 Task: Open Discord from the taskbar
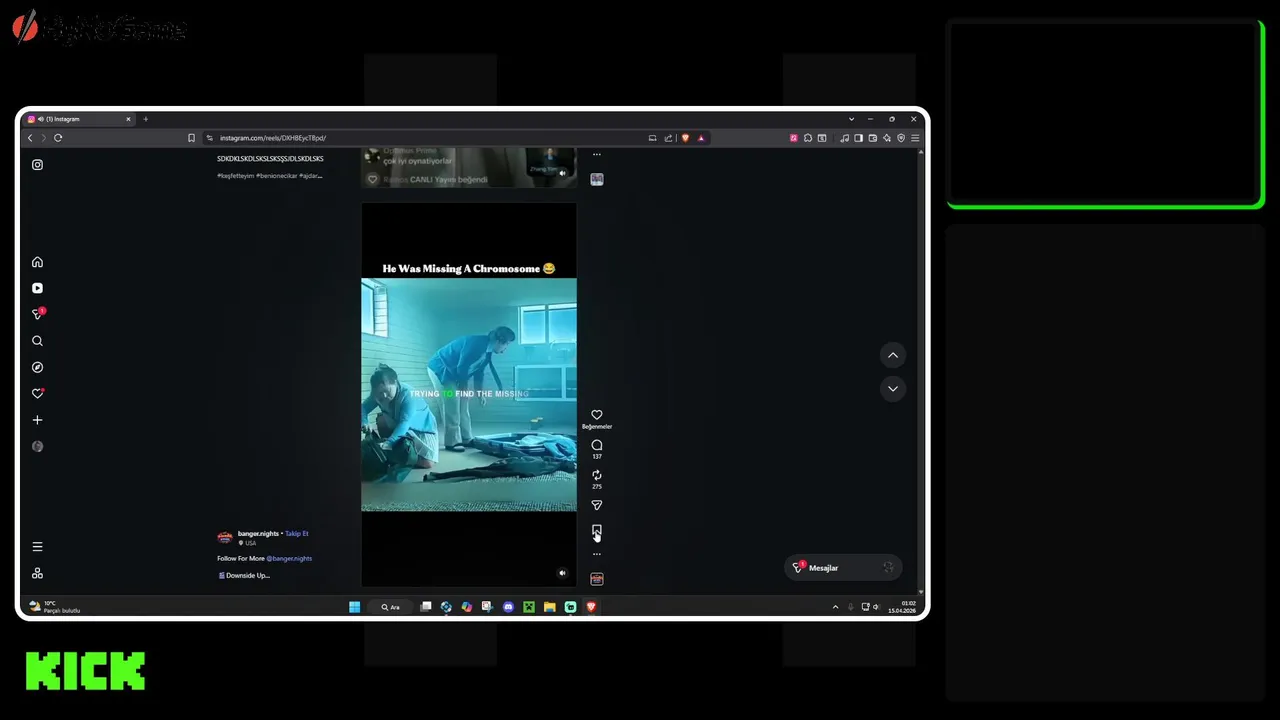[x=508, y=607]
